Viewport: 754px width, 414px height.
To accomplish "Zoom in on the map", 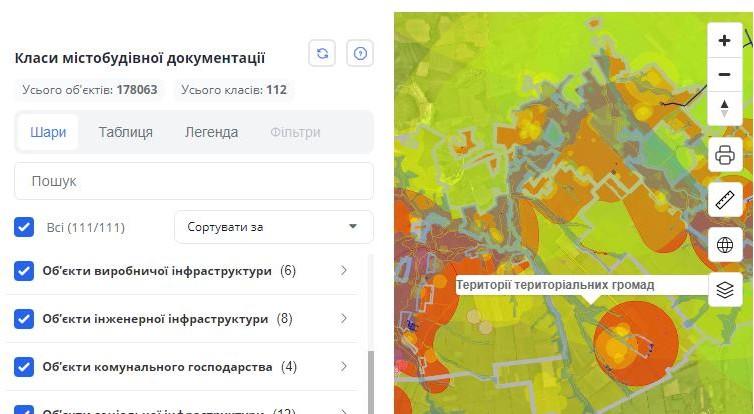I will click(725, 41).
